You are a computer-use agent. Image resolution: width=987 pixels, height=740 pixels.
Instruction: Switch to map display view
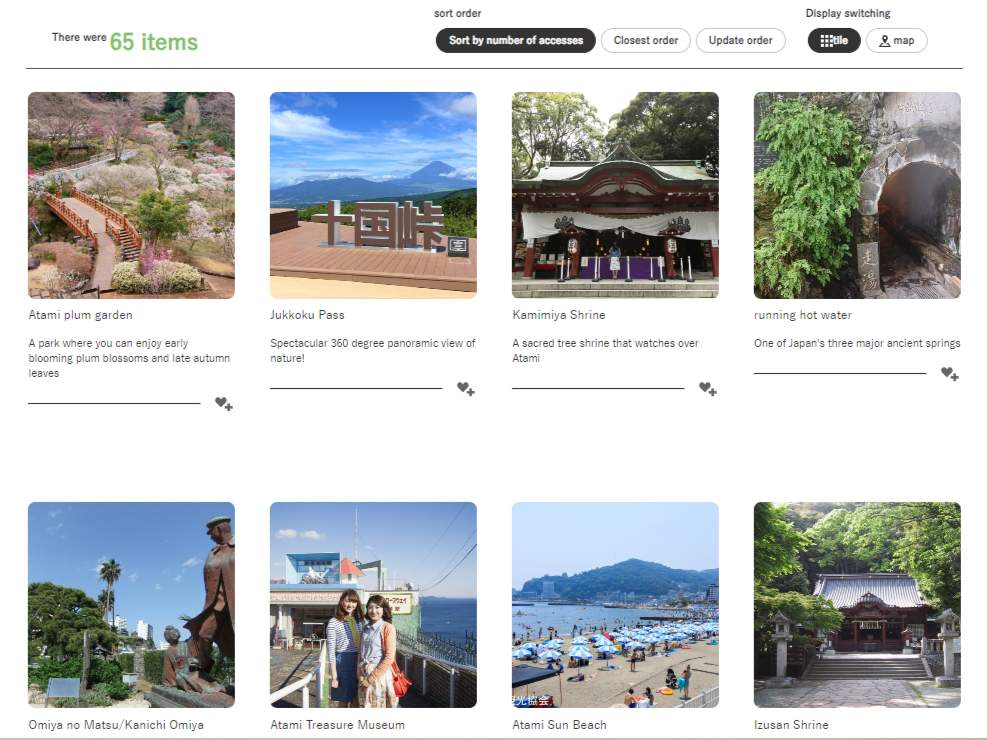point(896,41)
